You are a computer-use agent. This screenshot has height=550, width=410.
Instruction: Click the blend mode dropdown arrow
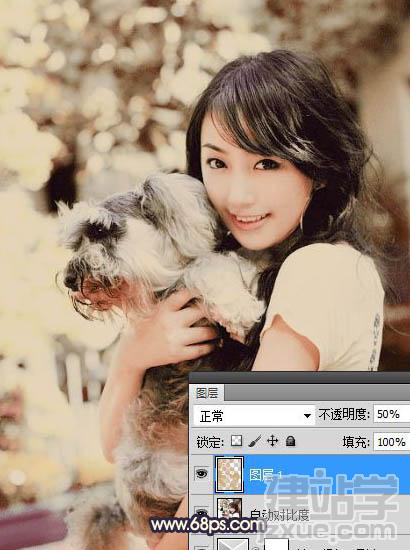click(307, 416)
